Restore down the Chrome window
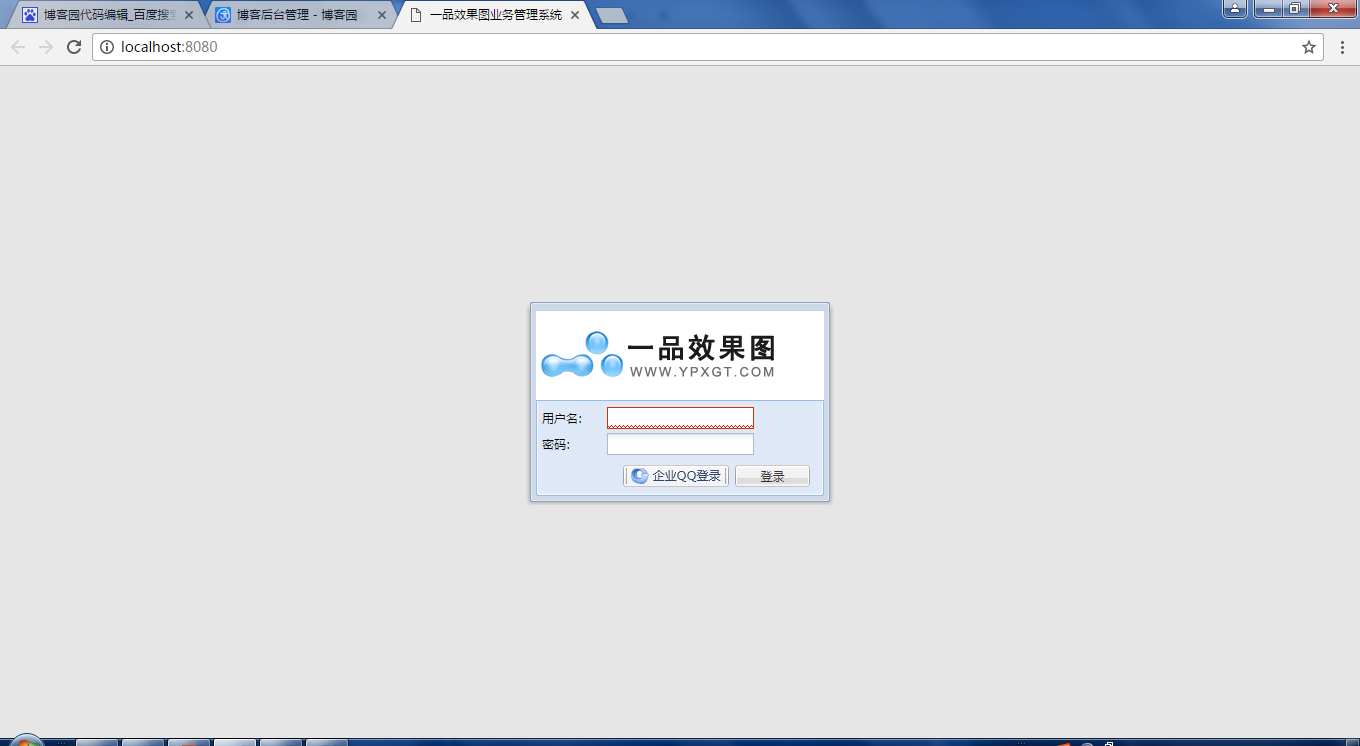The height and width of the screenshot is (746, 1360). (x=1294, y=8)
